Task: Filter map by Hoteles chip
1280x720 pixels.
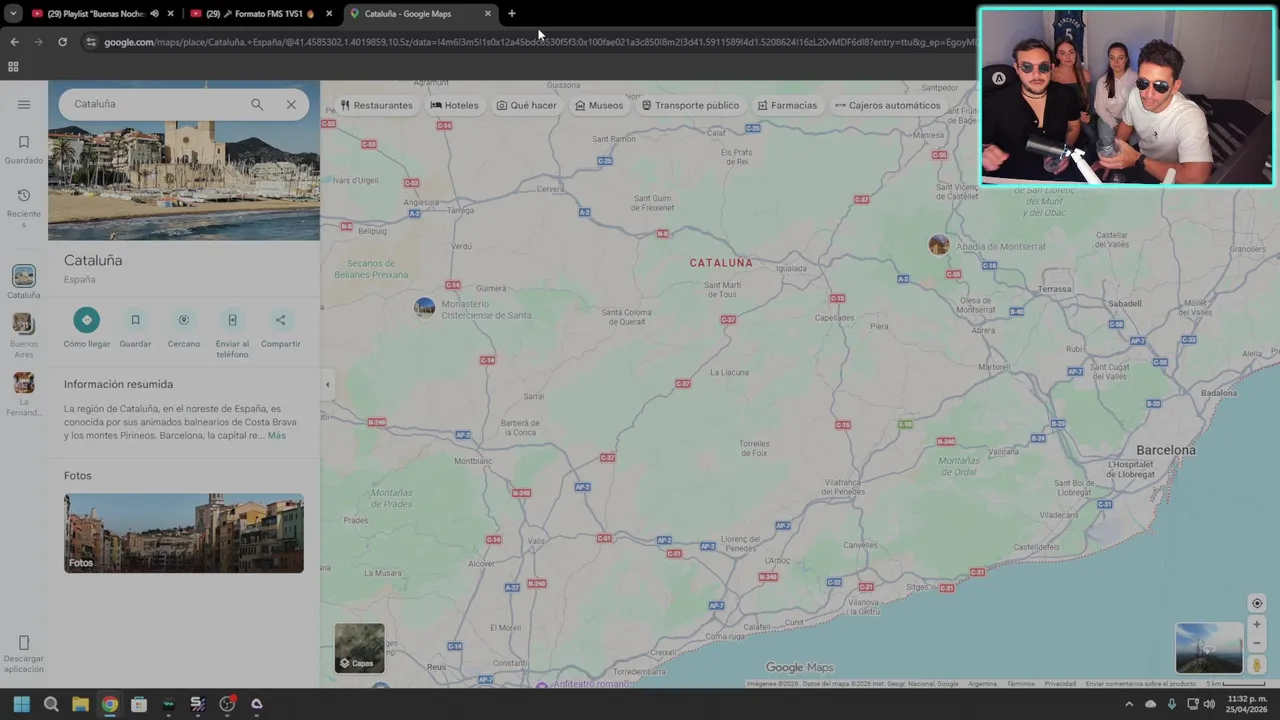Action: (454, 105)
